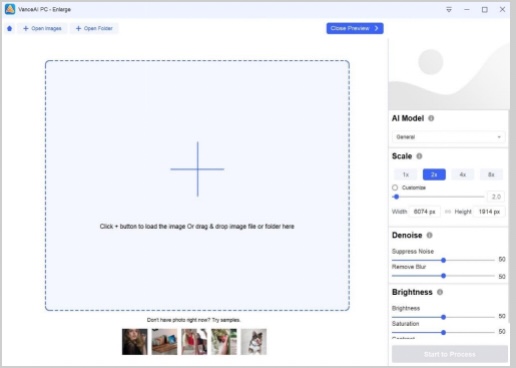Go to the Home icon

point(9,28)
